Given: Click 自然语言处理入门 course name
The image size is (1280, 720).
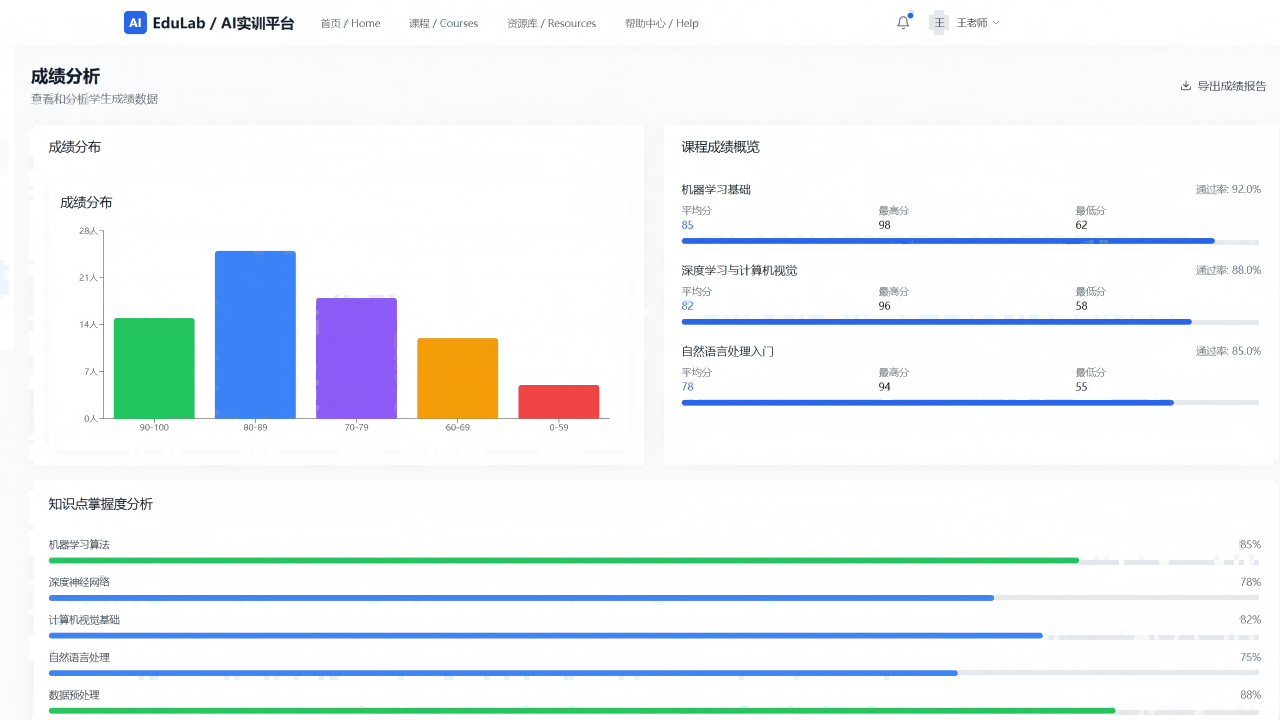Looking at the screenshot, I should tap(728, 351).
